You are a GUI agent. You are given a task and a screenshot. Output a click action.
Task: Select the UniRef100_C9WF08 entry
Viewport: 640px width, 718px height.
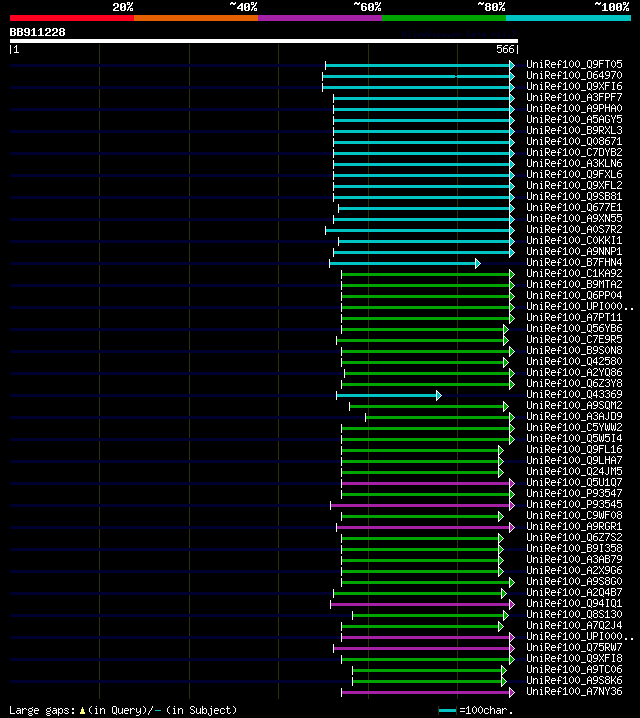click(x=574, y=515)
